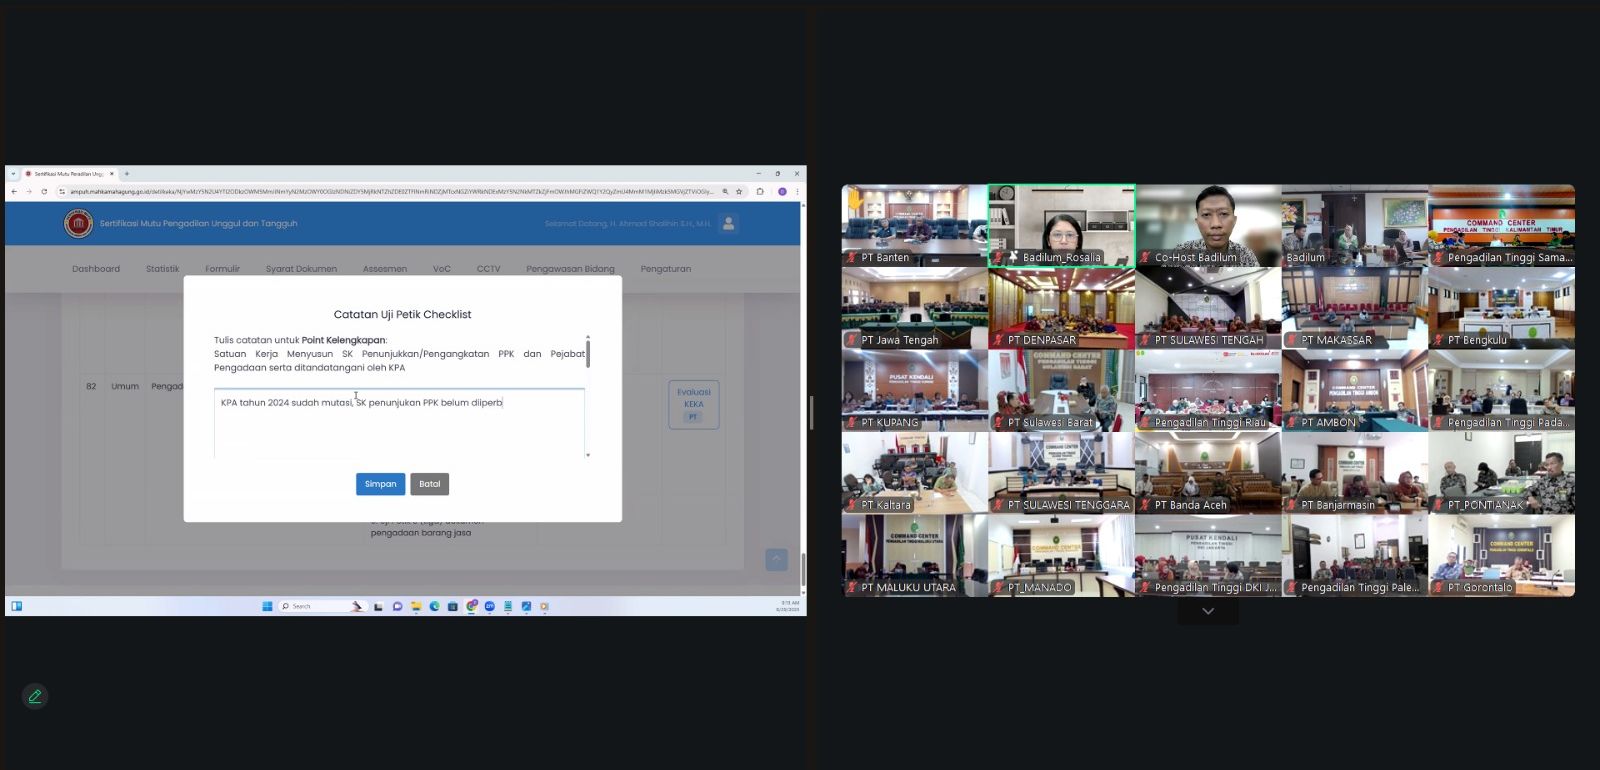The image size is (1600, 770).
Task: Go back using browser back arrow
Action: [x=14, y=191]
